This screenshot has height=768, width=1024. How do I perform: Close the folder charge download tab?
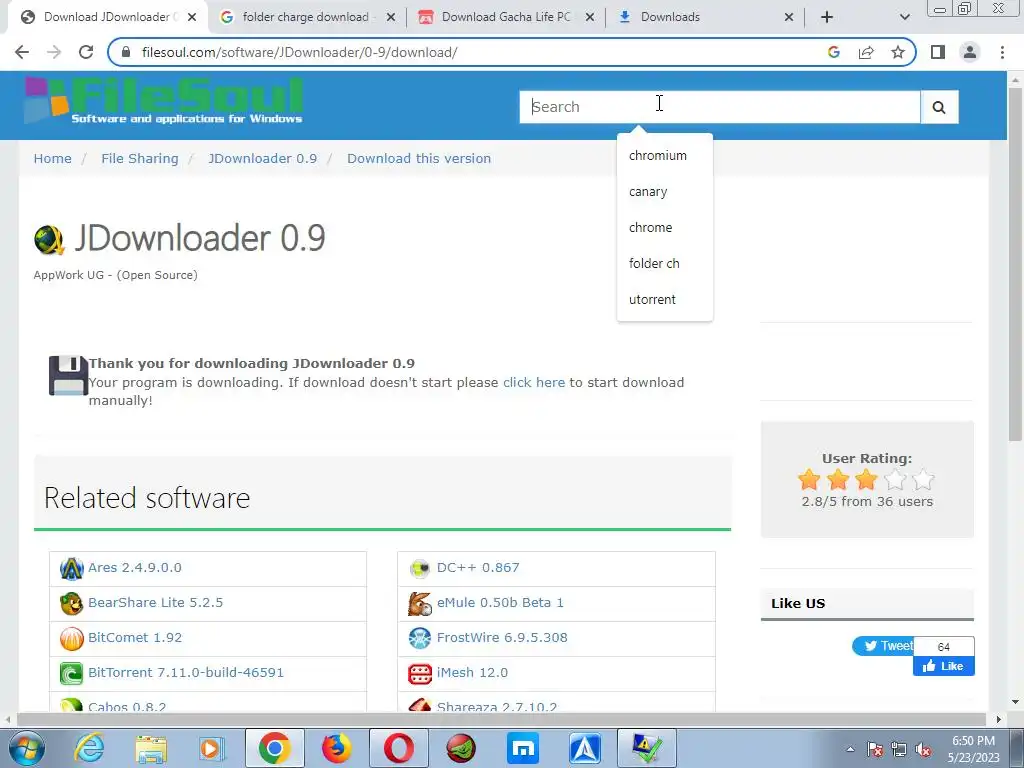point(391,17)
